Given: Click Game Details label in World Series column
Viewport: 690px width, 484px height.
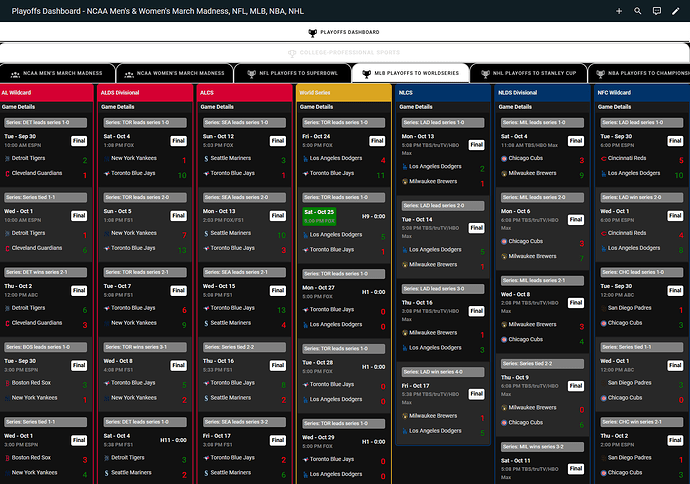Looking at the screenshot, I should point(316,107).
